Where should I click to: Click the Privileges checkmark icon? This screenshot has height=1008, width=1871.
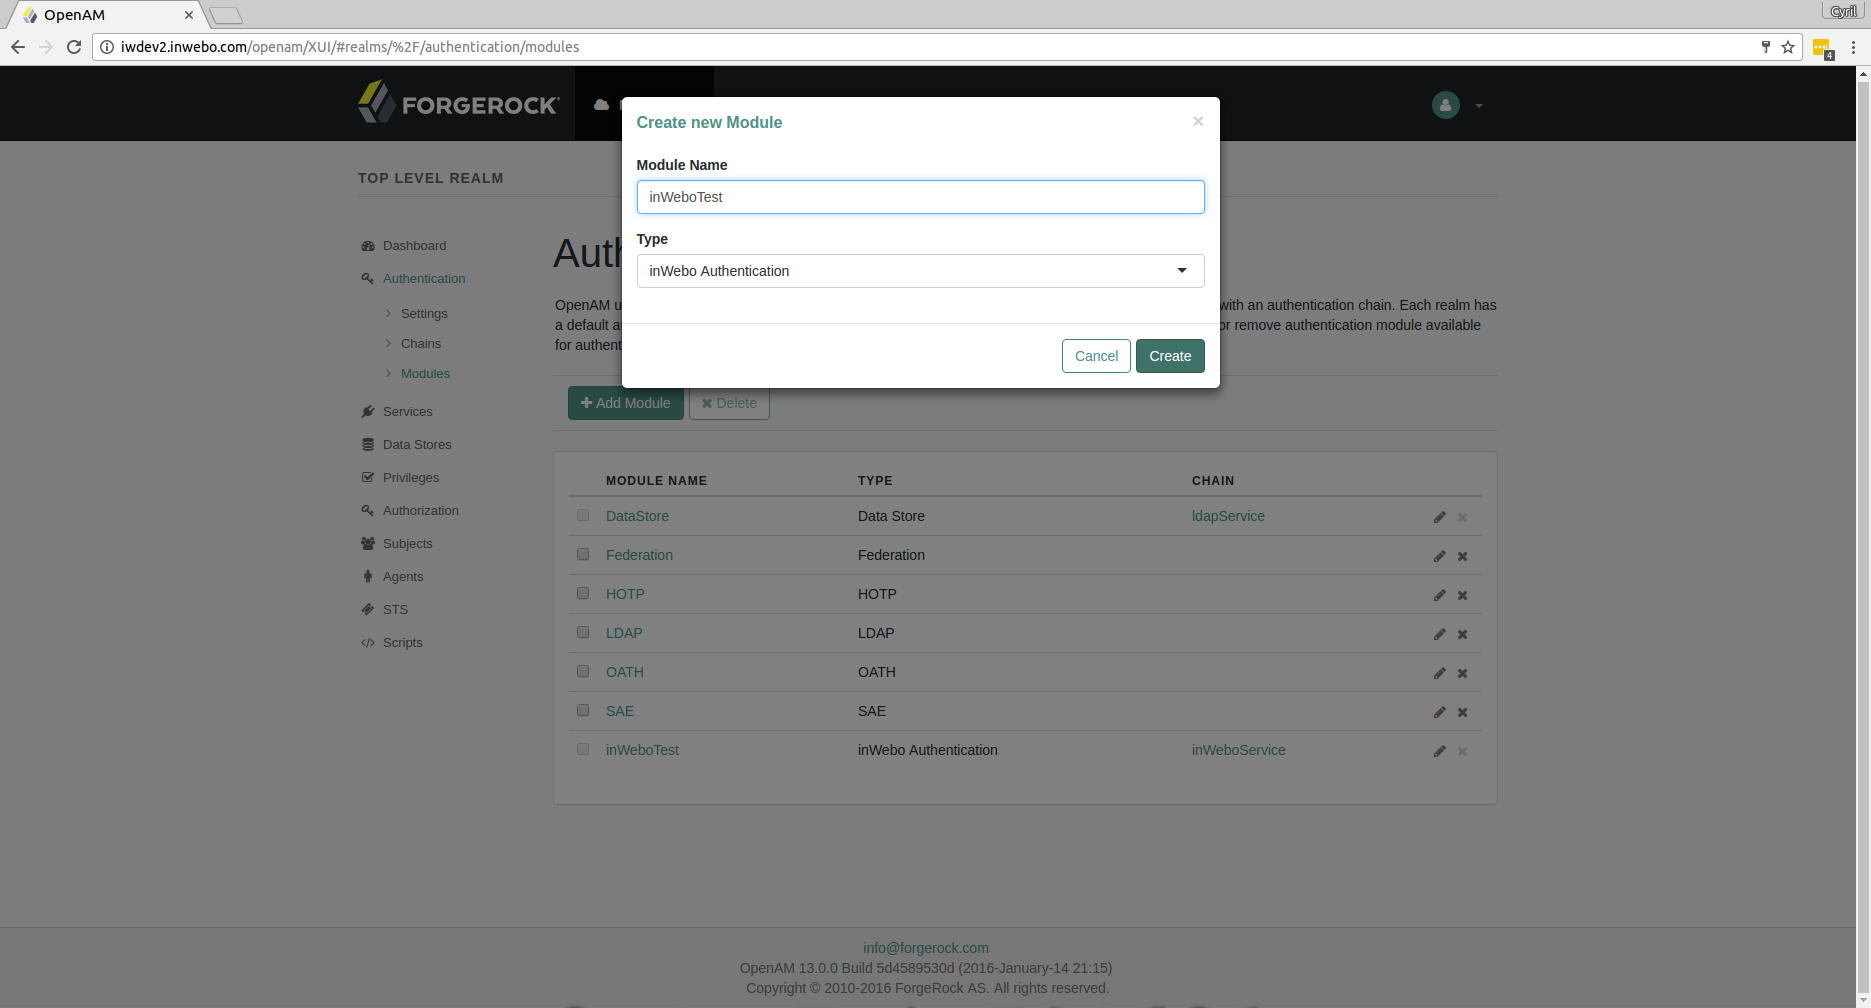[x=368, y=477]
